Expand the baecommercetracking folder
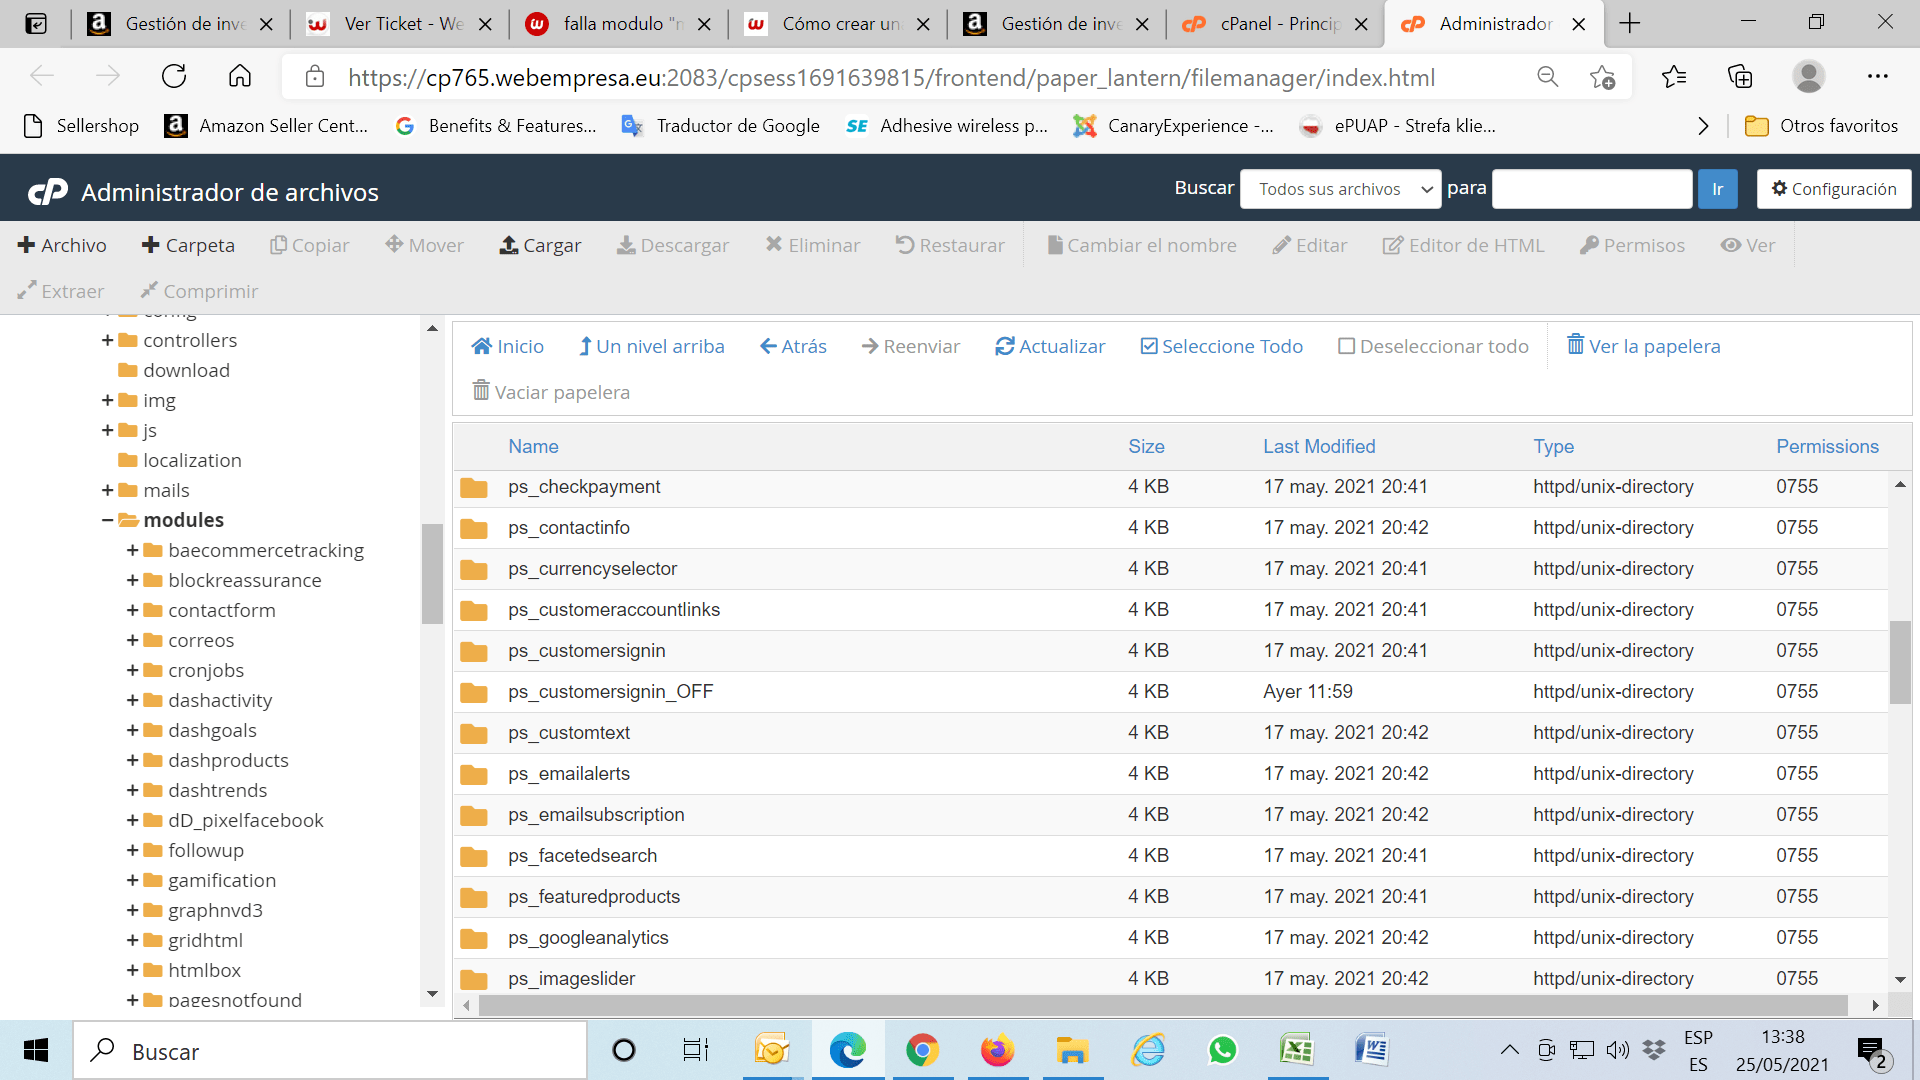The height and width of the screenshot is (1080, 1920). click(132, 550)
